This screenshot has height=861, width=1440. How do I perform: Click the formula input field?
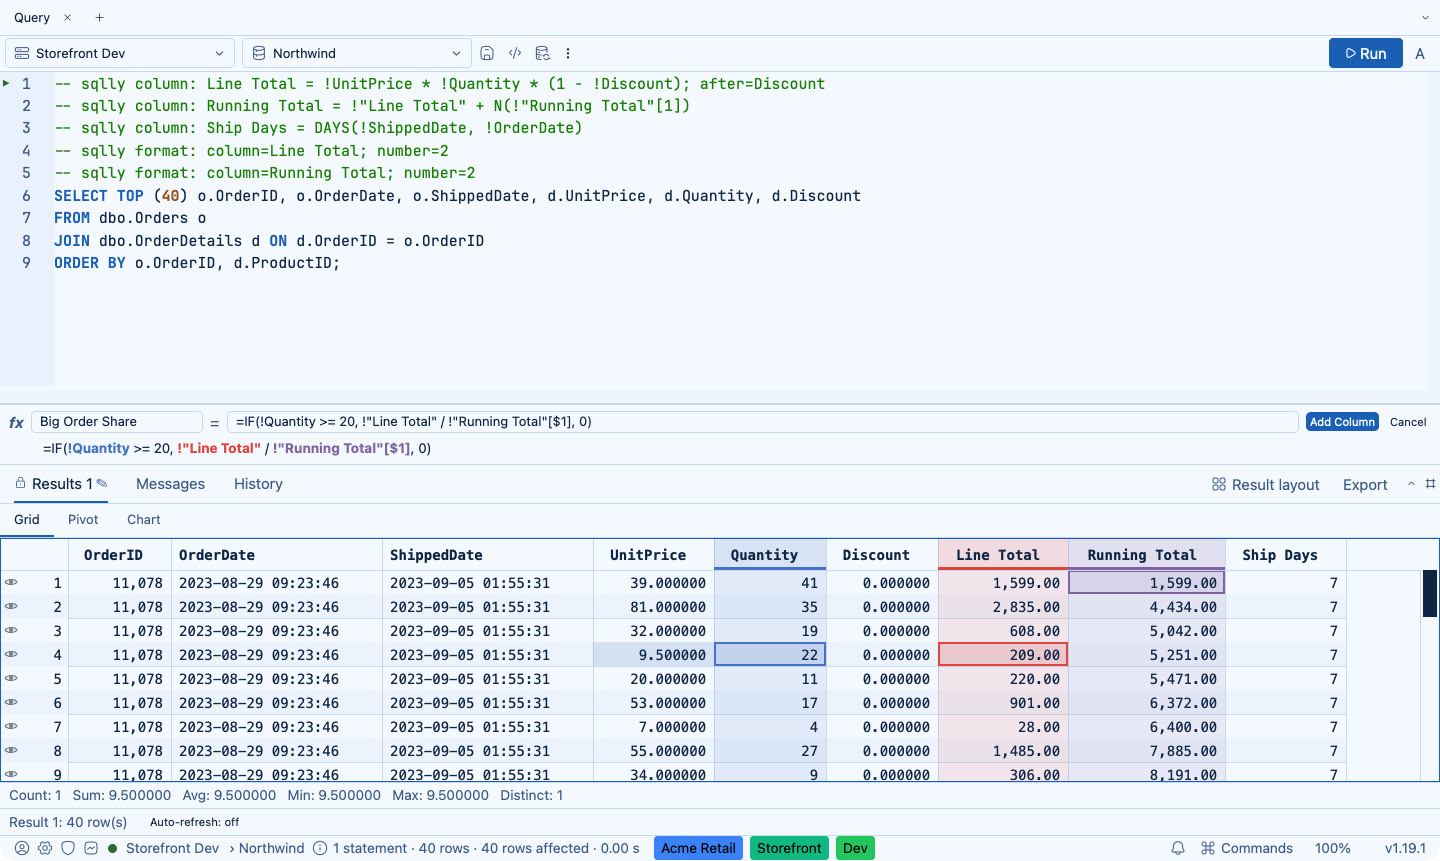tap(763, 422)
